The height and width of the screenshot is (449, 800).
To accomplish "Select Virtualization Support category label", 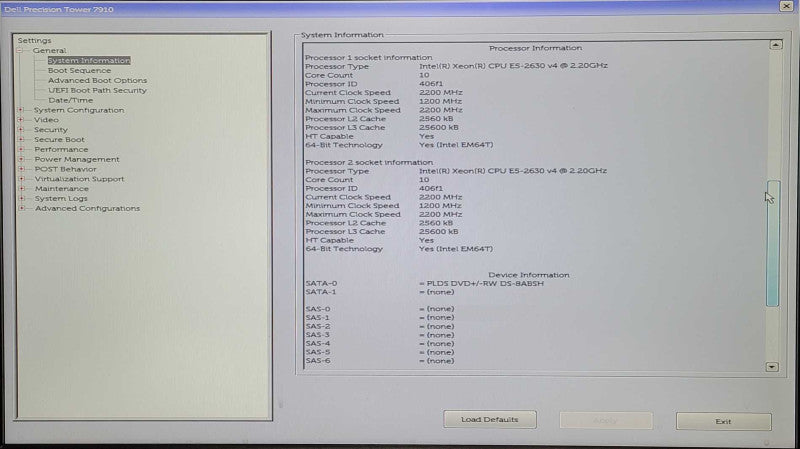I will pyautogui.click(x=80, y=179).
